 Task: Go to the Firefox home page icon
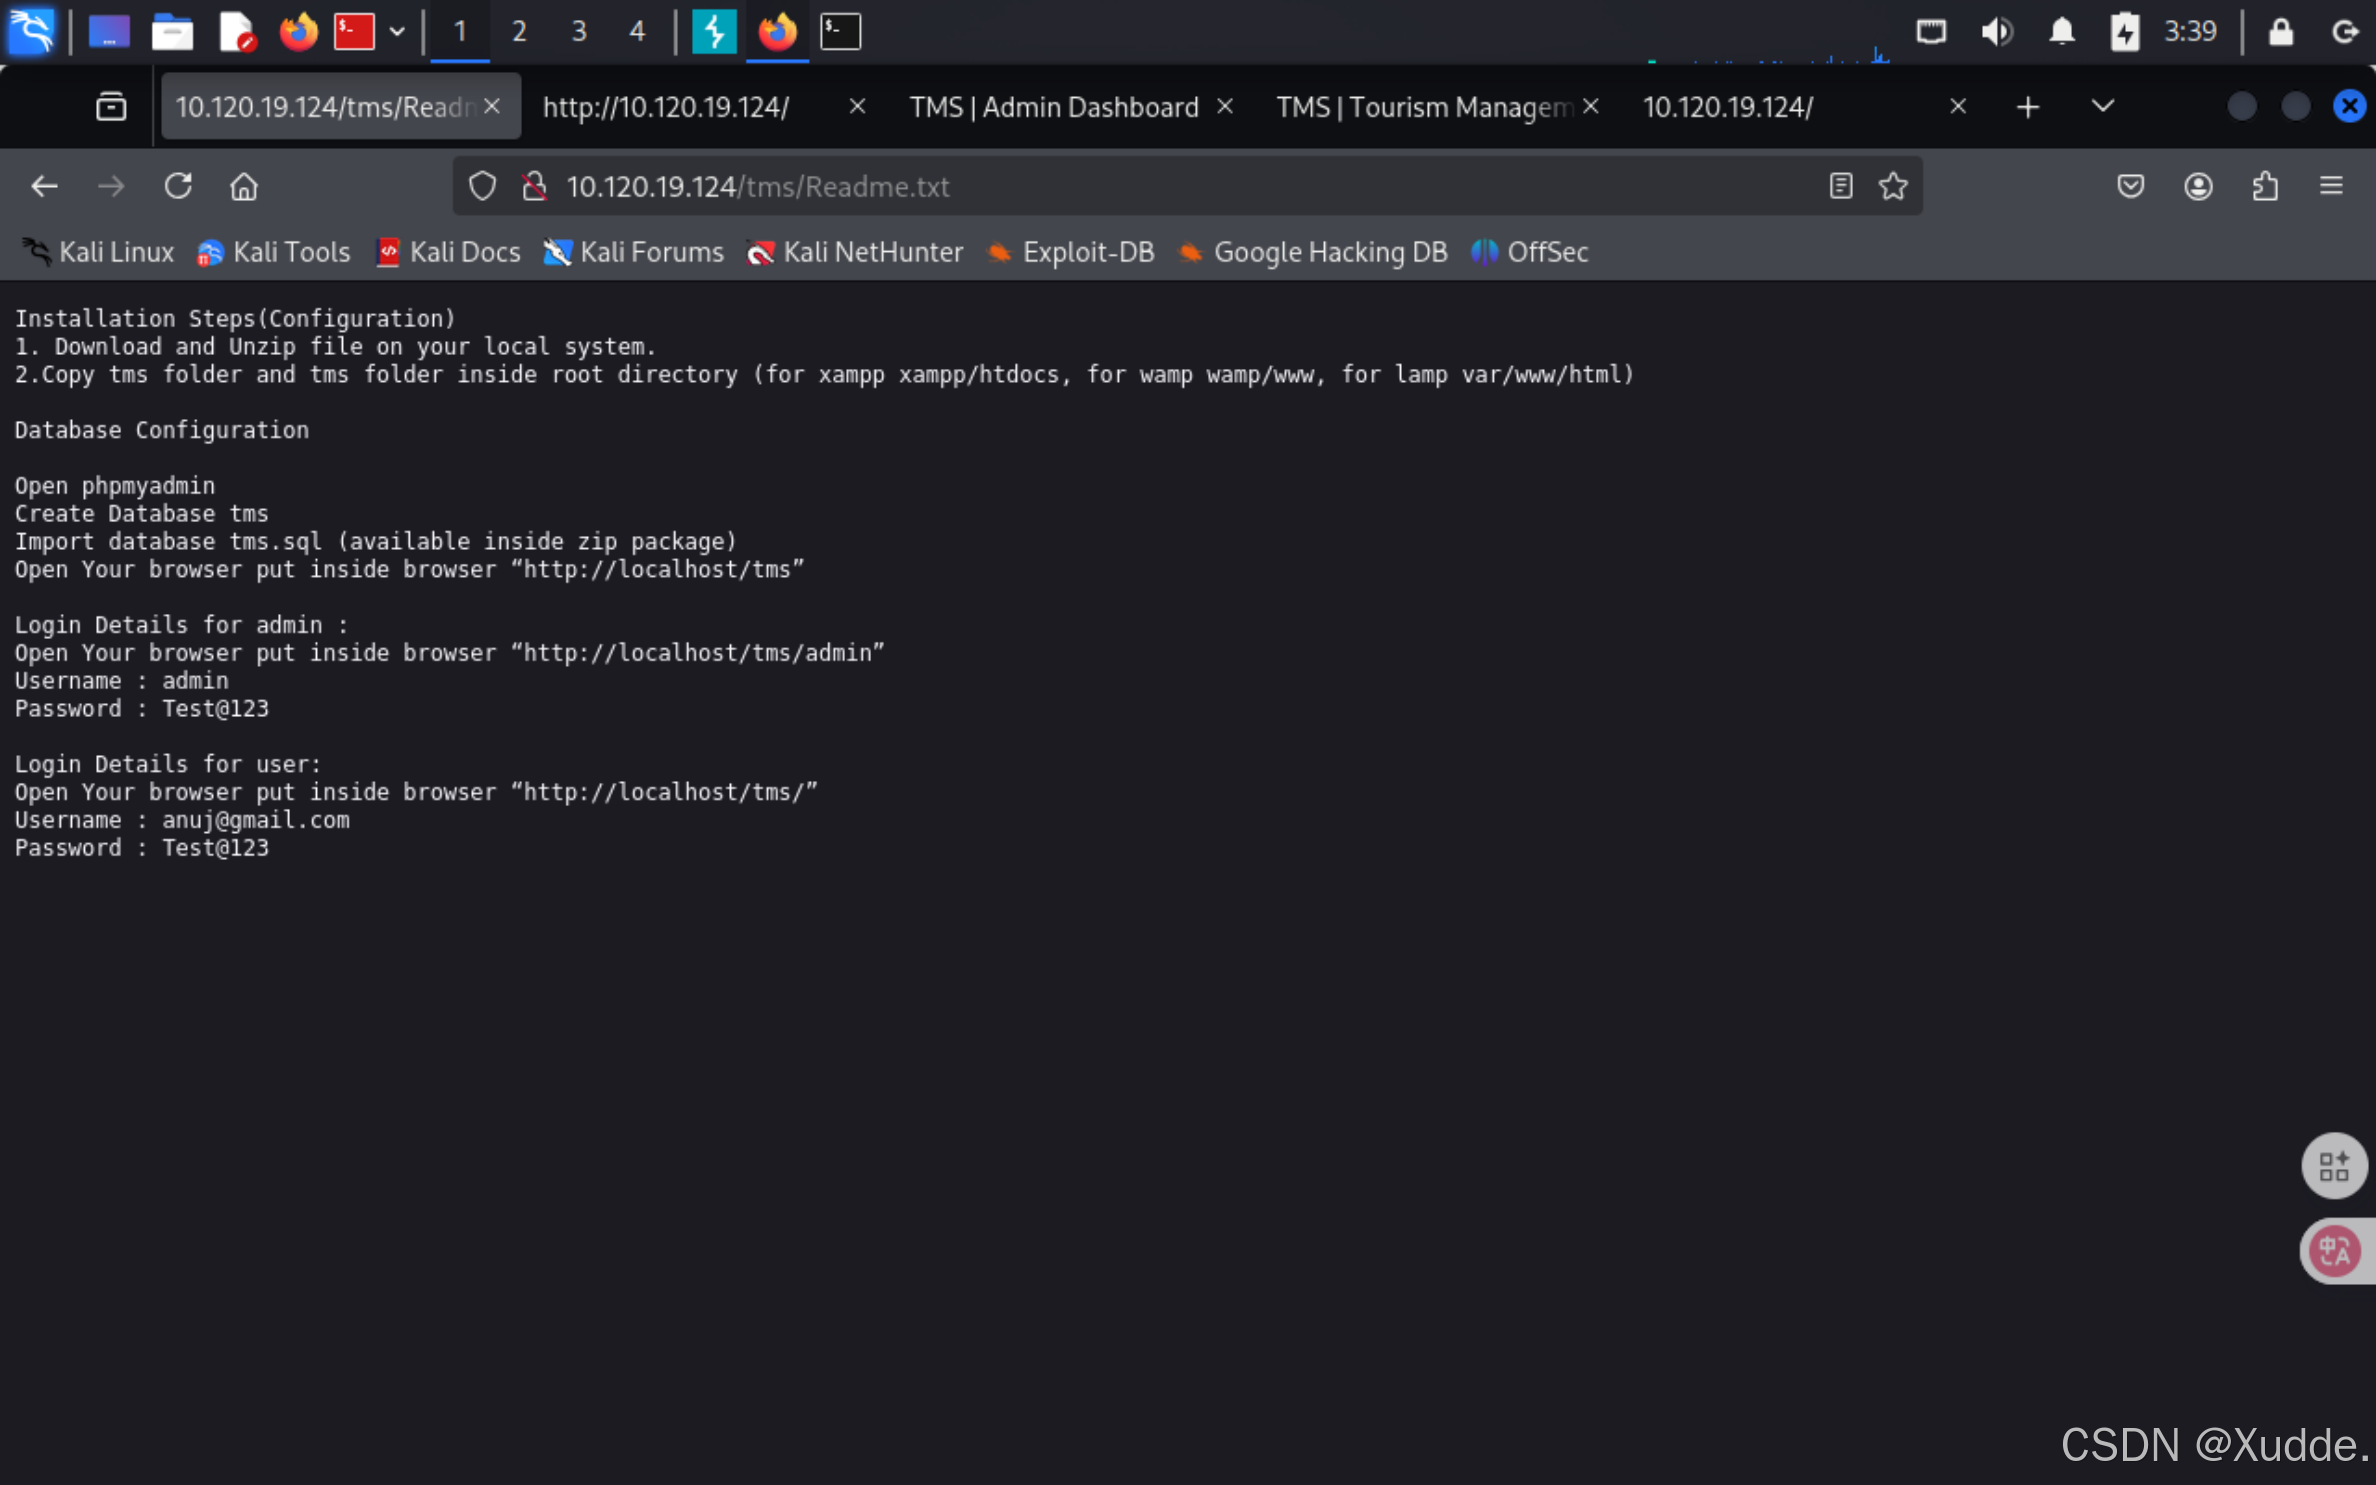pyautogui.click(x=244, y=186)
